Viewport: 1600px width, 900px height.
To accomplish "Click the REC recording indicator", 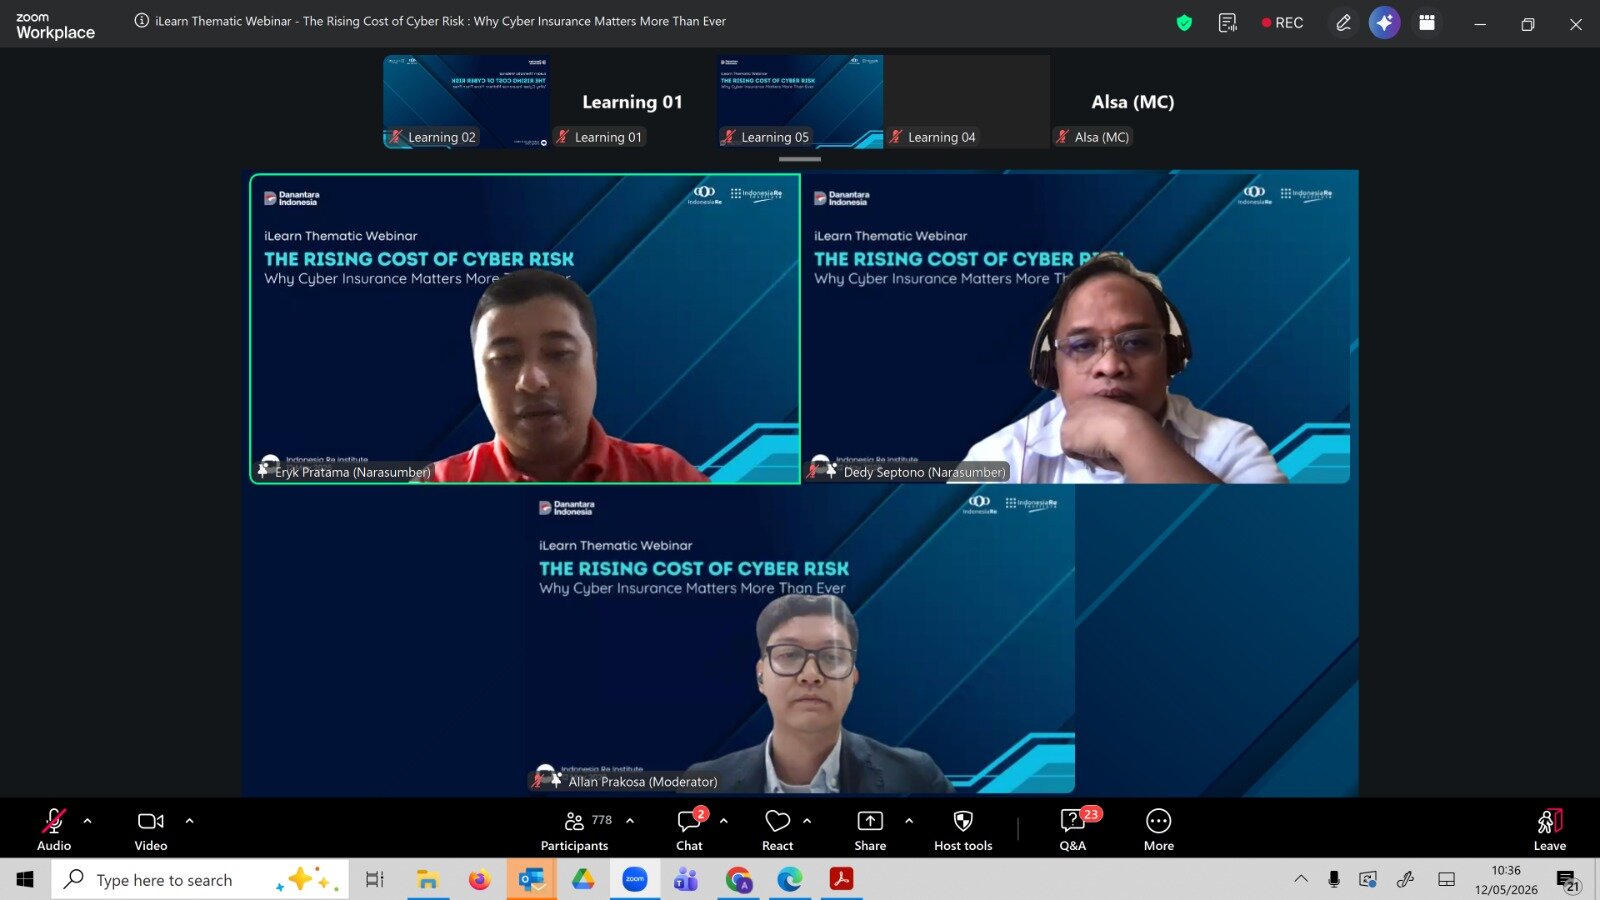I will point(1283,23).
